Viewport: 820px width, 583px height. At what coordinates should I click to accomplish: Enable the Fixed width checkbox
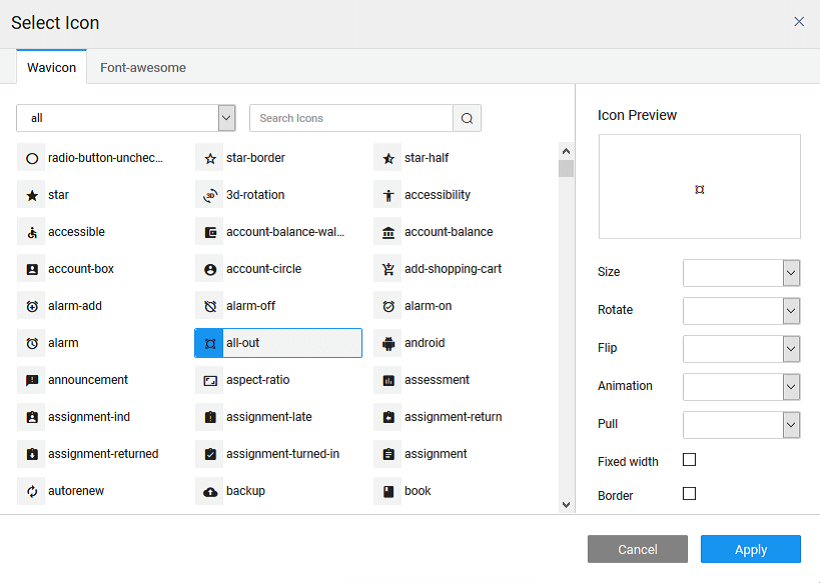(689, 460)
